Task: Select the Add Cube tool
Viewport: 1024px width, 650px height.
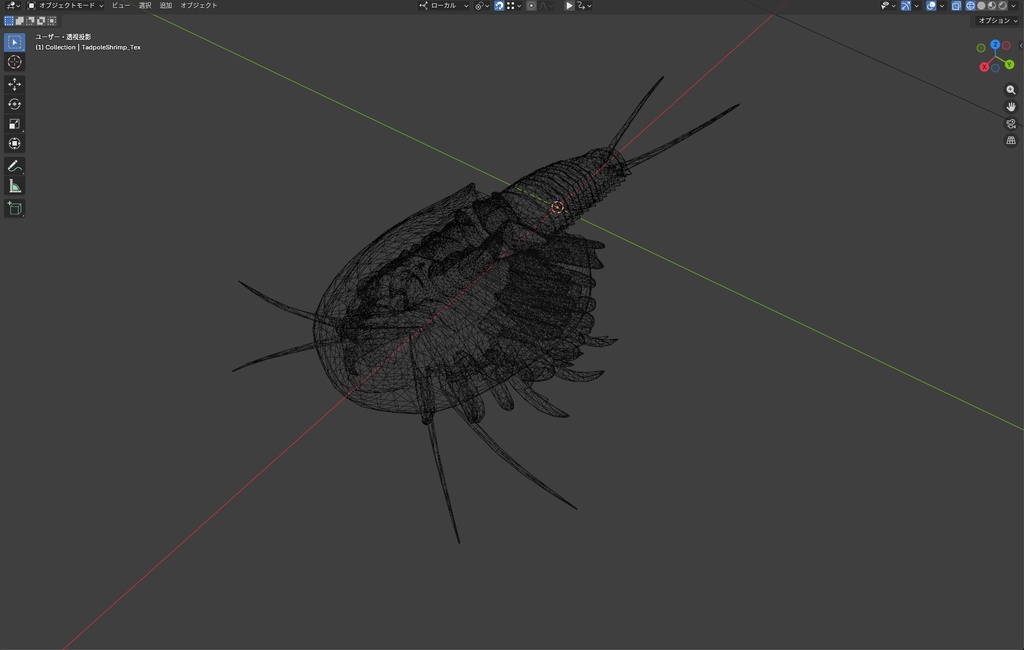Action: click(x=14, y=208)
